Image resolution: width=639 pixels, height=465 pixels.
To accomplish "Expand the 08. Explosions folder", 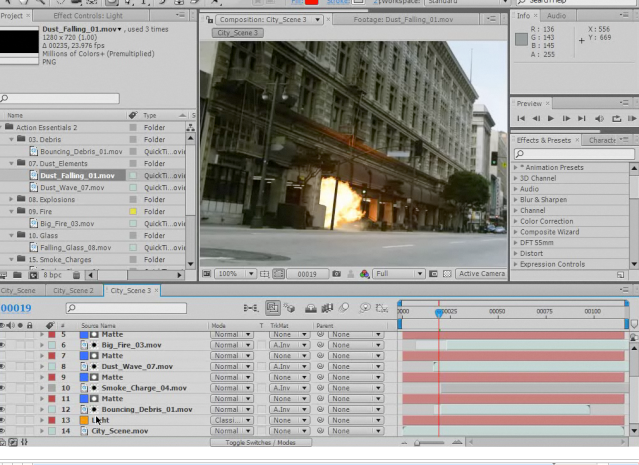I will point(12,199).
